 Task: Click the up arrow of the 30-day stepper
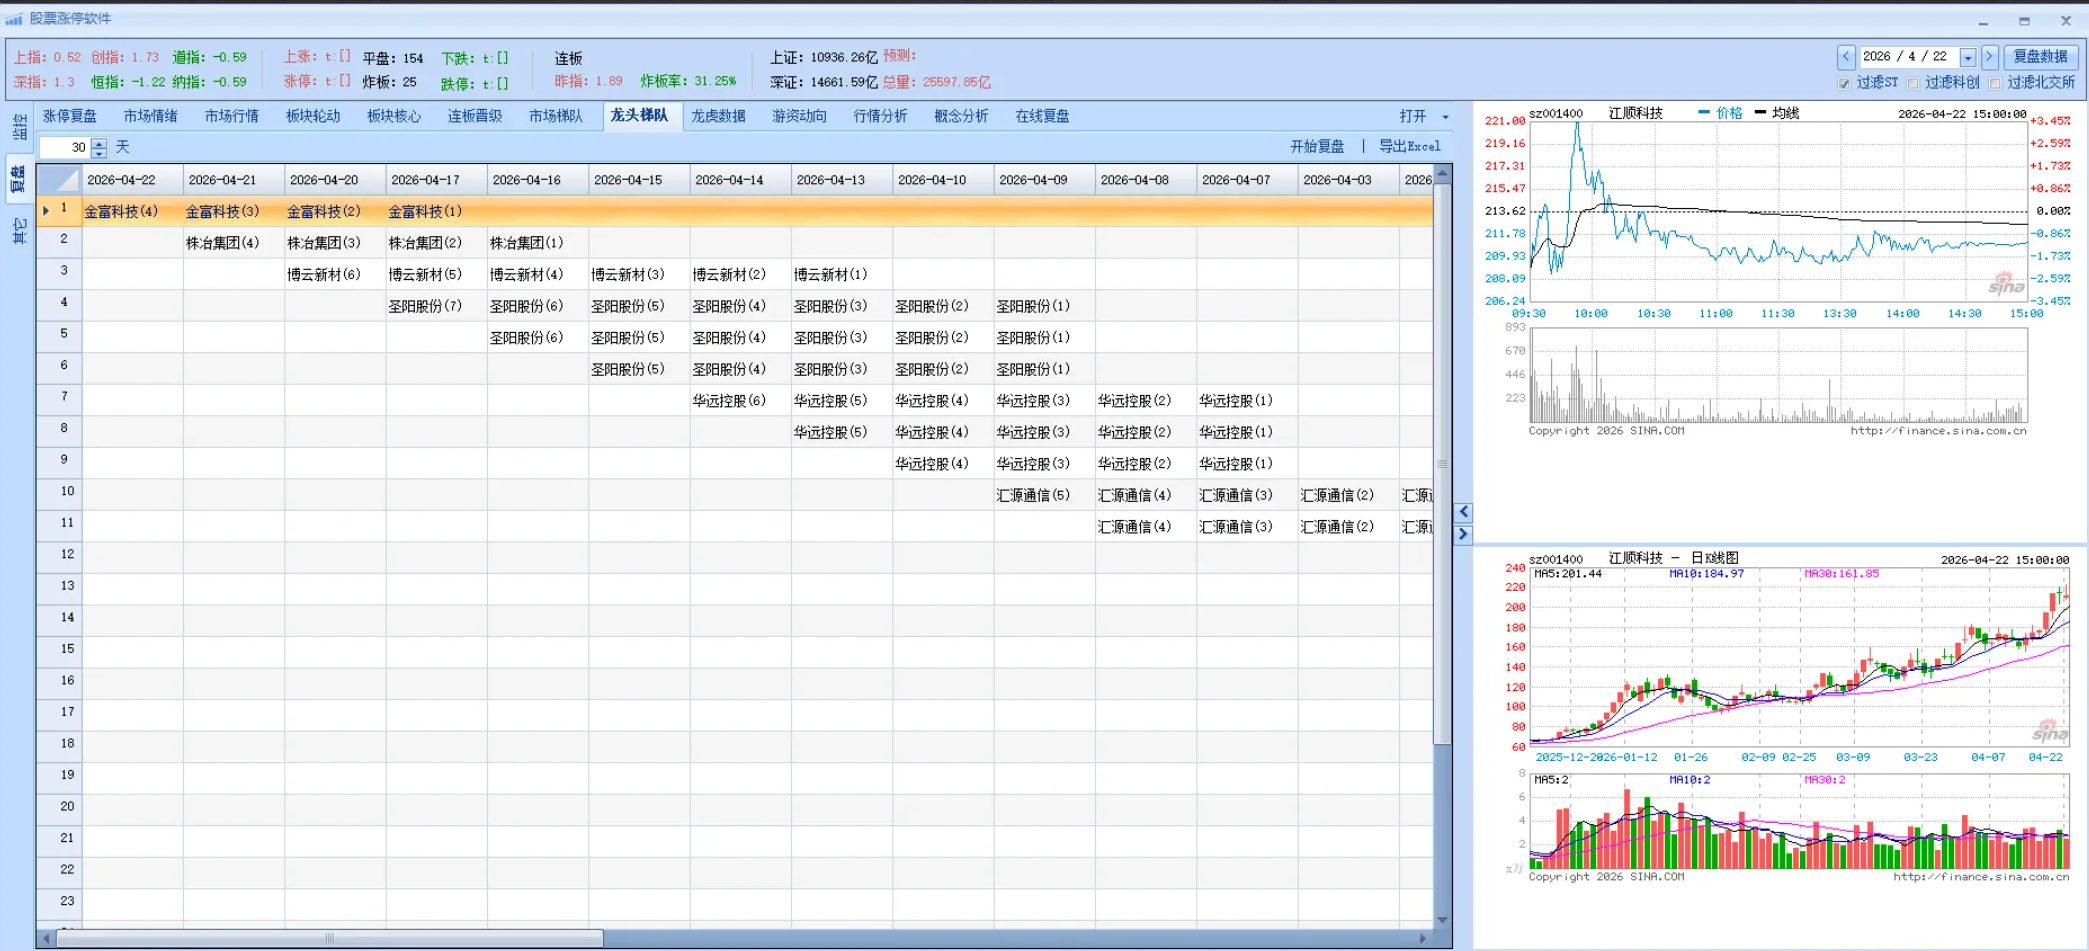(99, 146)
